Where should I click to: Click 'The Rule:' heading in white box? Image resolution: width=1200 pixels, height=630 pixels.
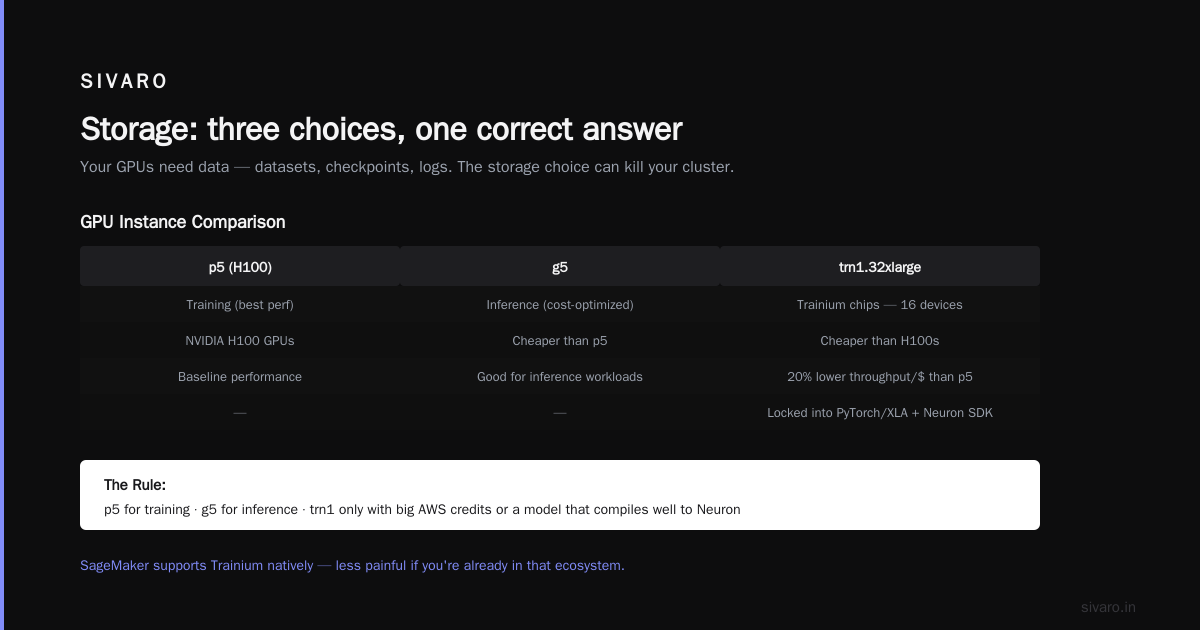(x=135, y=485)
